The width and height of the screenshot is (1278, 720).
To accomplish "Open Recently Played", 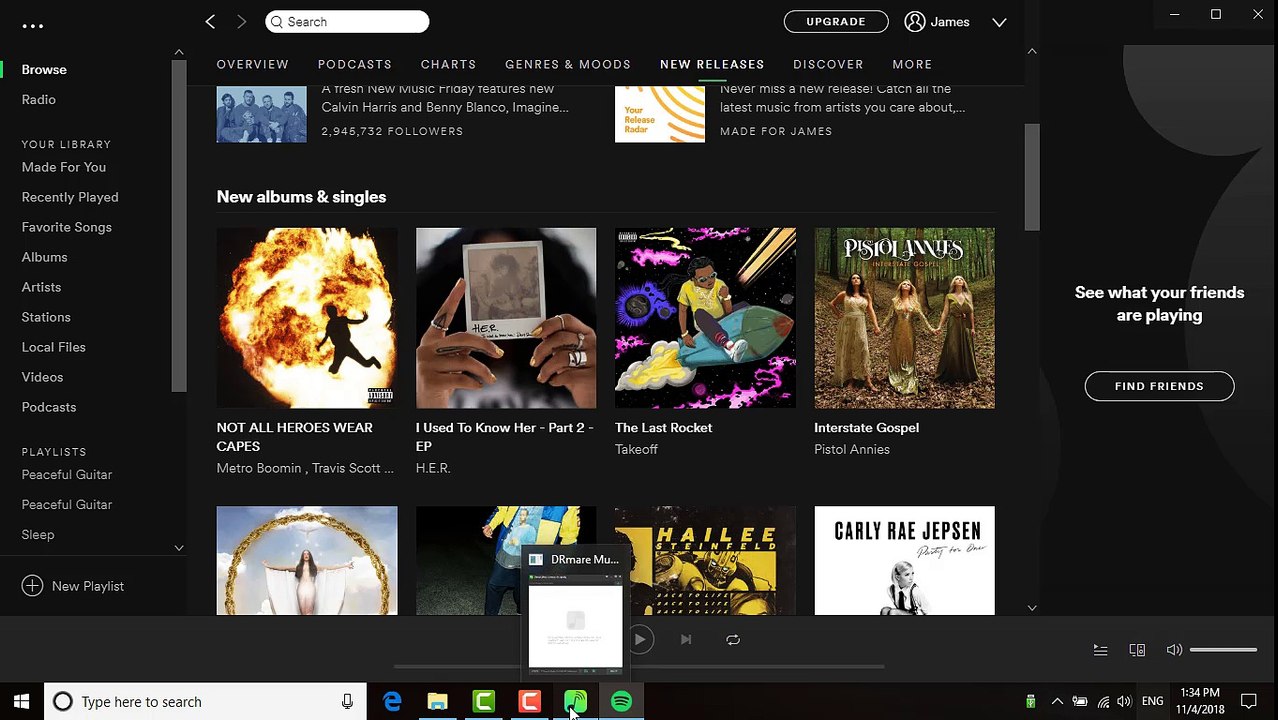I will click(70, 197).
